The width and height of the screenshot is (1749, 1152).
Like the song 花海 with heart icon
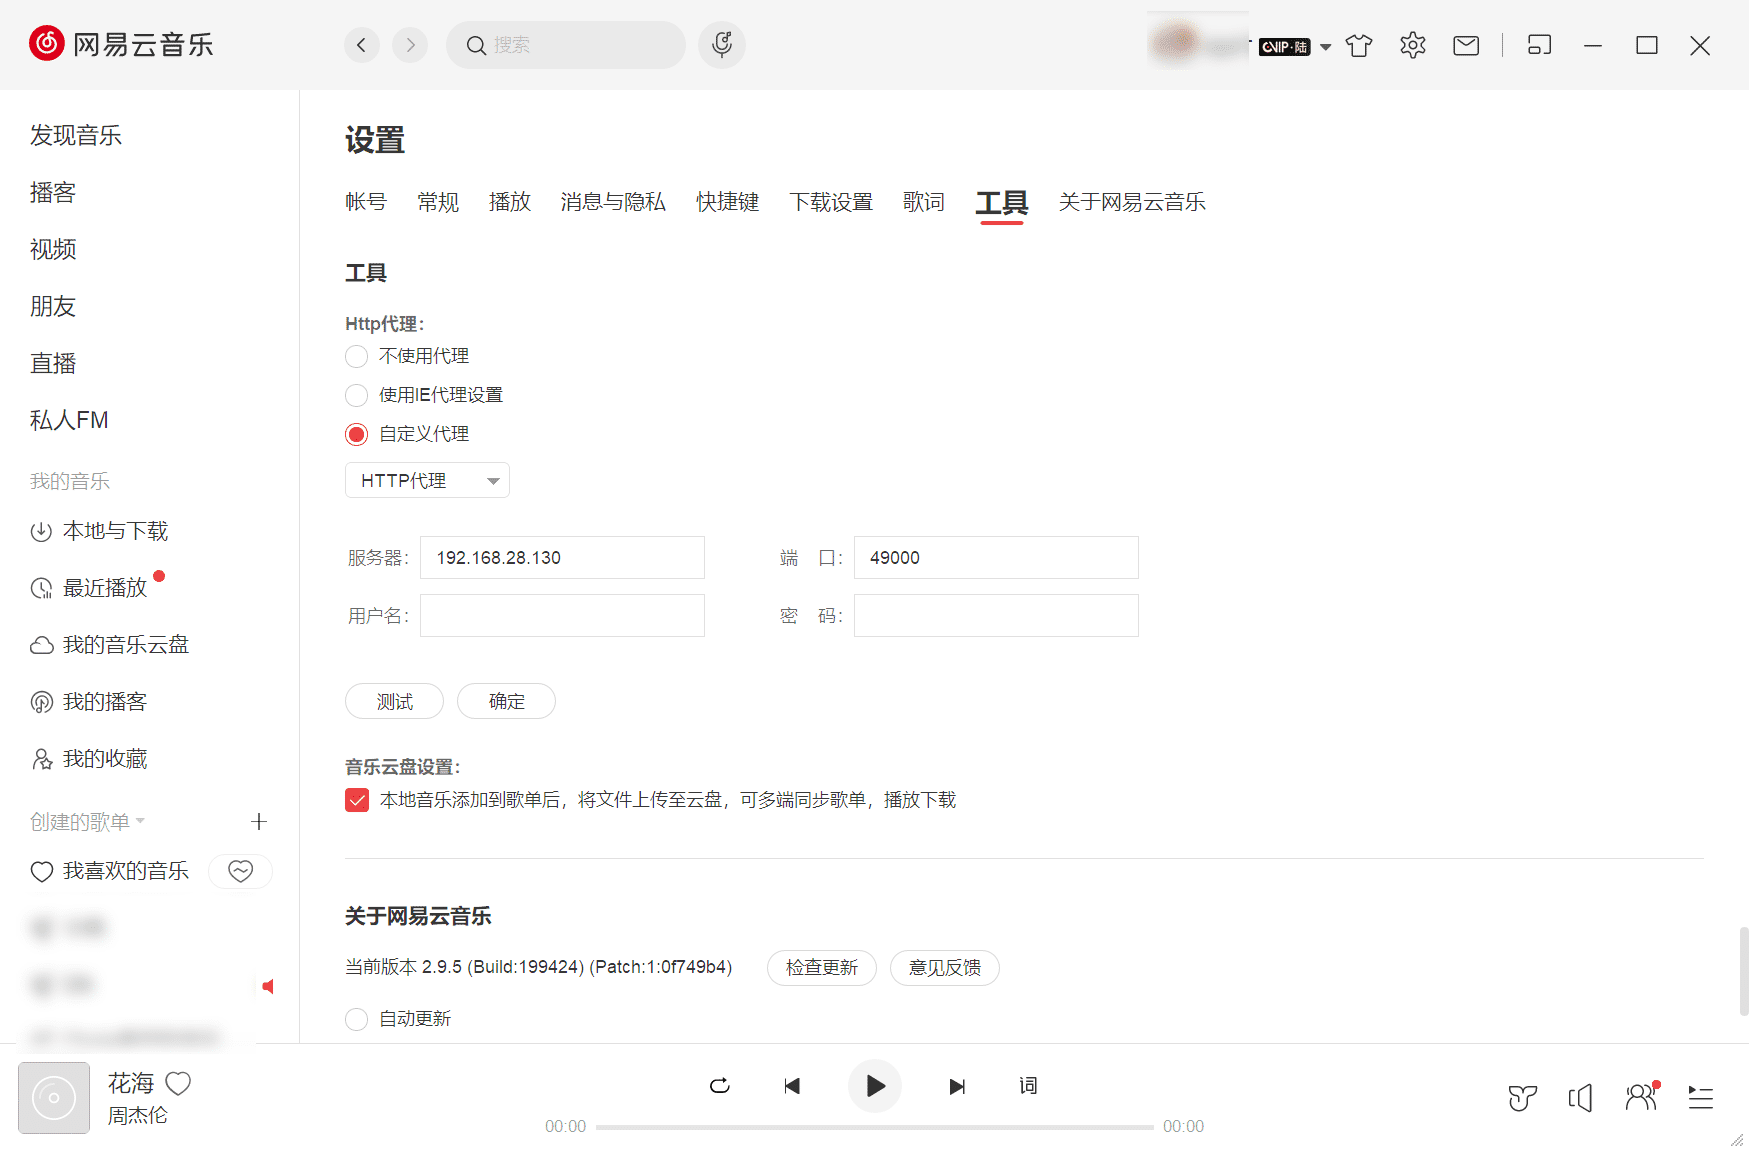coord(178,1083)
